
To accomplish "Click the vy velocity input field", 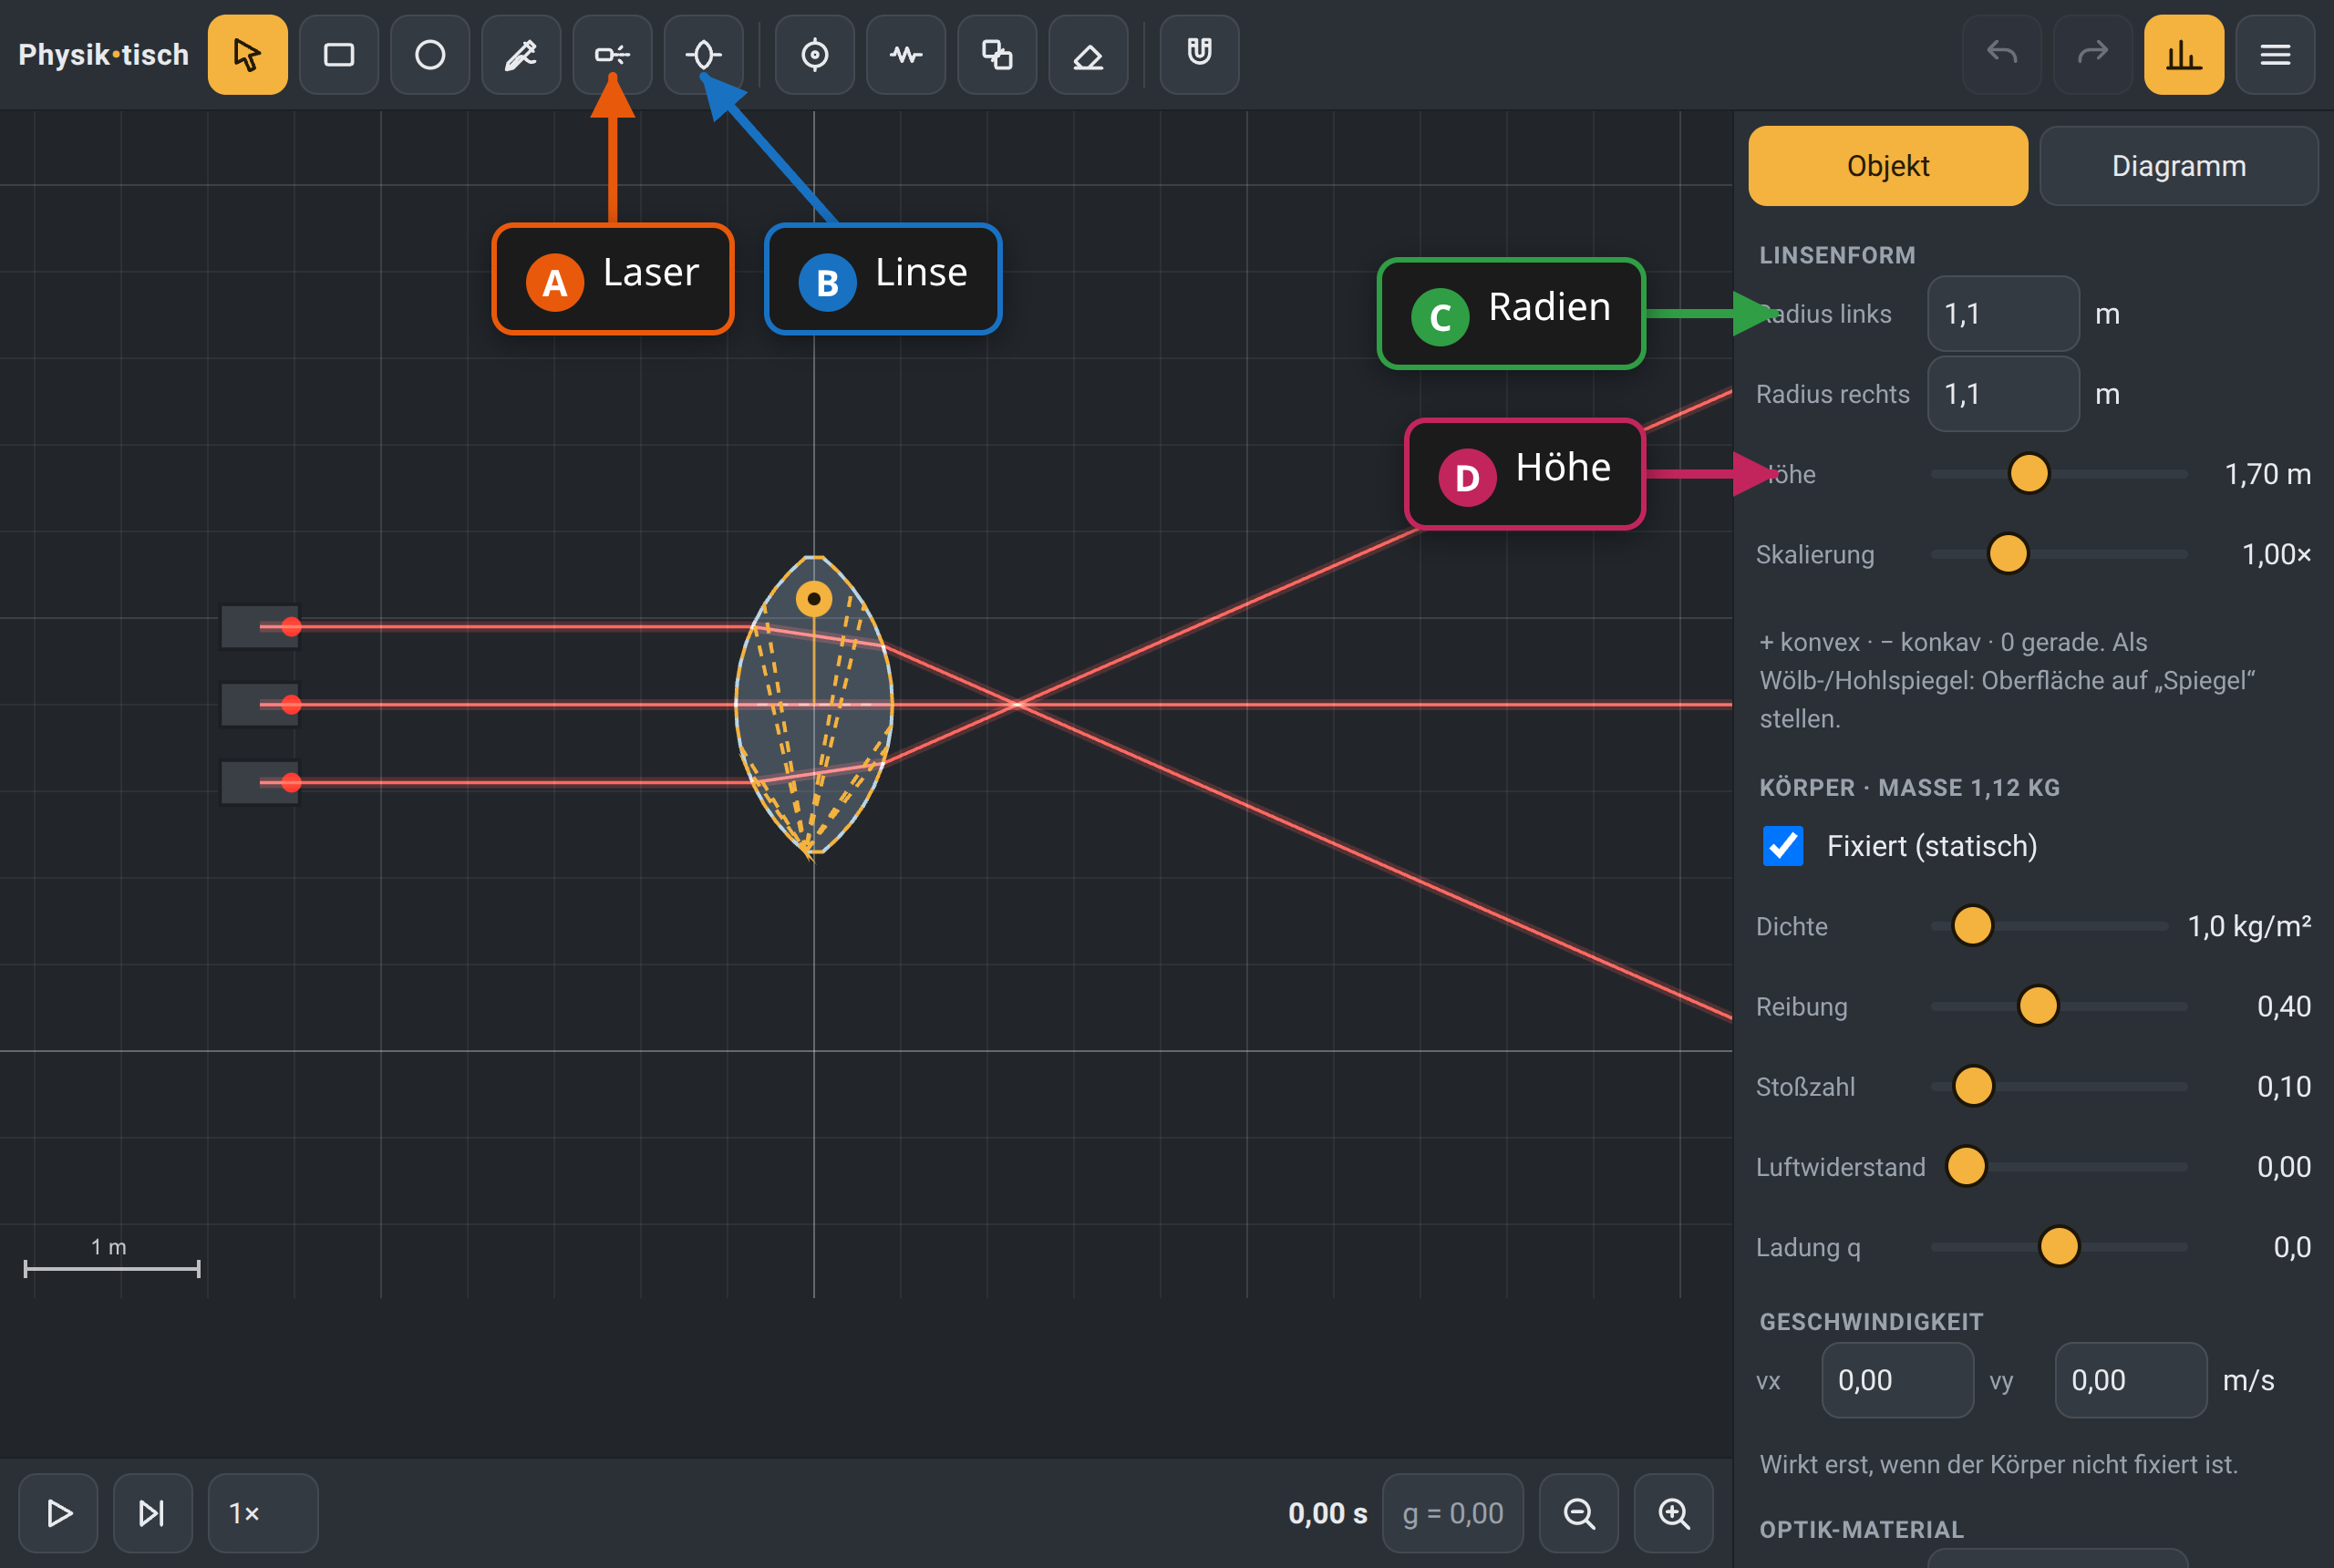I will (2130, 1380).
